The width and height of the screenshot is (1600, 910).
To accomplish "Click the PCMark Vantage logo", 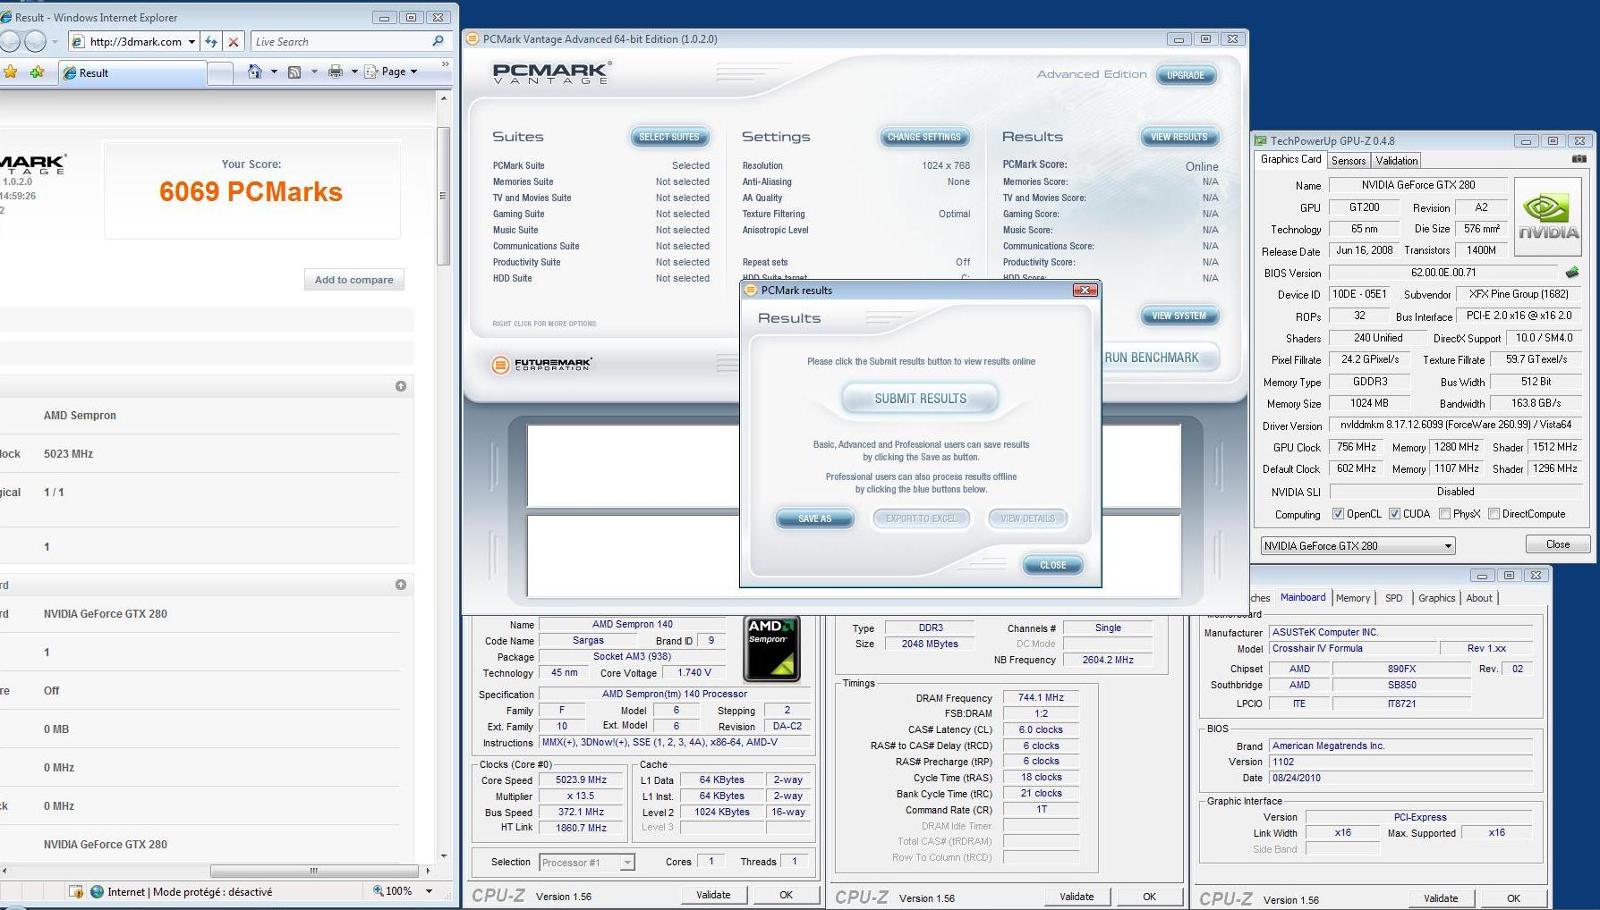I will coord(551,73).
